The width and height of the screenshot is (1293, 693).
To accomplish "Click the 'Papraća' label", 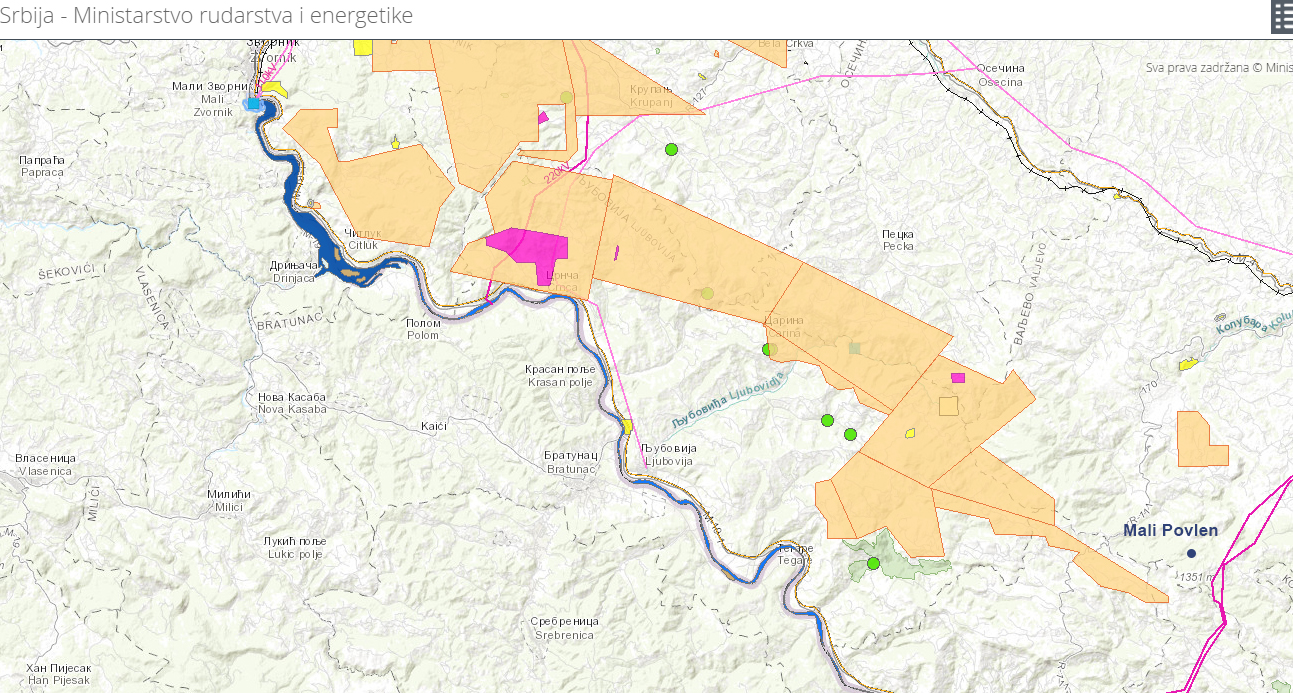I will click(x=42, y=166).
